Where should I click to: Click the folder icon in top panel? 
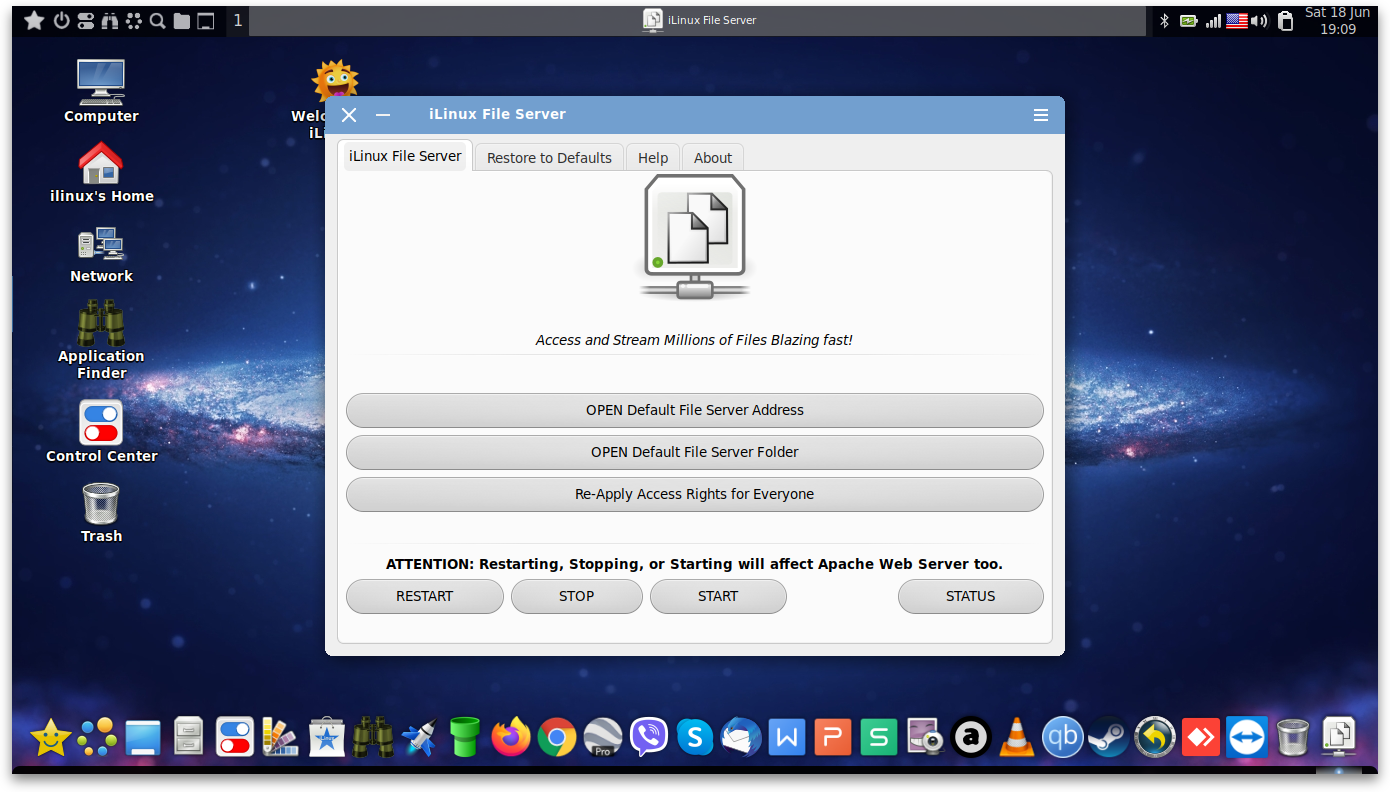(x=182, y=20)
